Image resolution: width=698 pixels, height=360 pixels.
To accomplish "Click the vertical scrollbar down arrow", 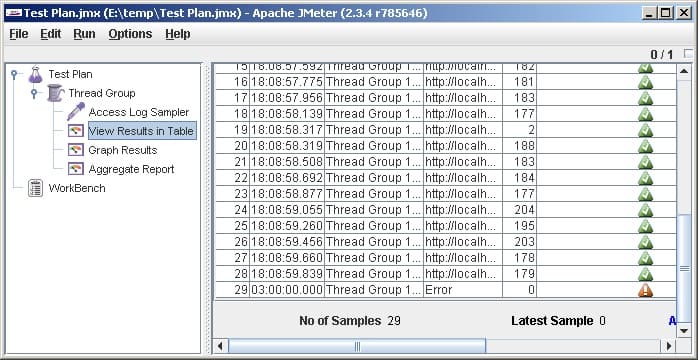I will pos(684,331).
